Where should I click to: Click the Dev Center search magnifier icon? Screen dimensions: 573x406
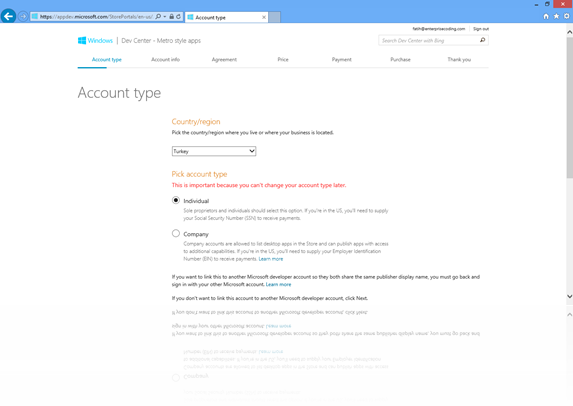tap(482, 40)
